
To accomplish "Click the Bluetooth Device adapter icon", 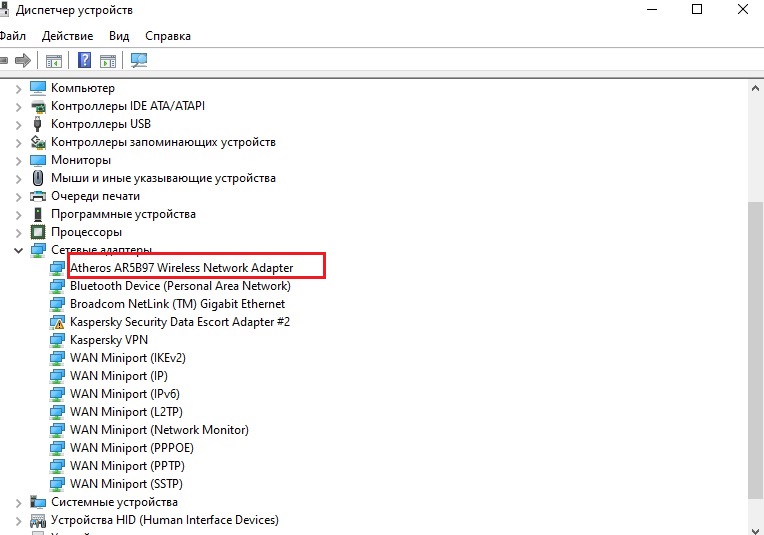I will click(x=57, y=286).
